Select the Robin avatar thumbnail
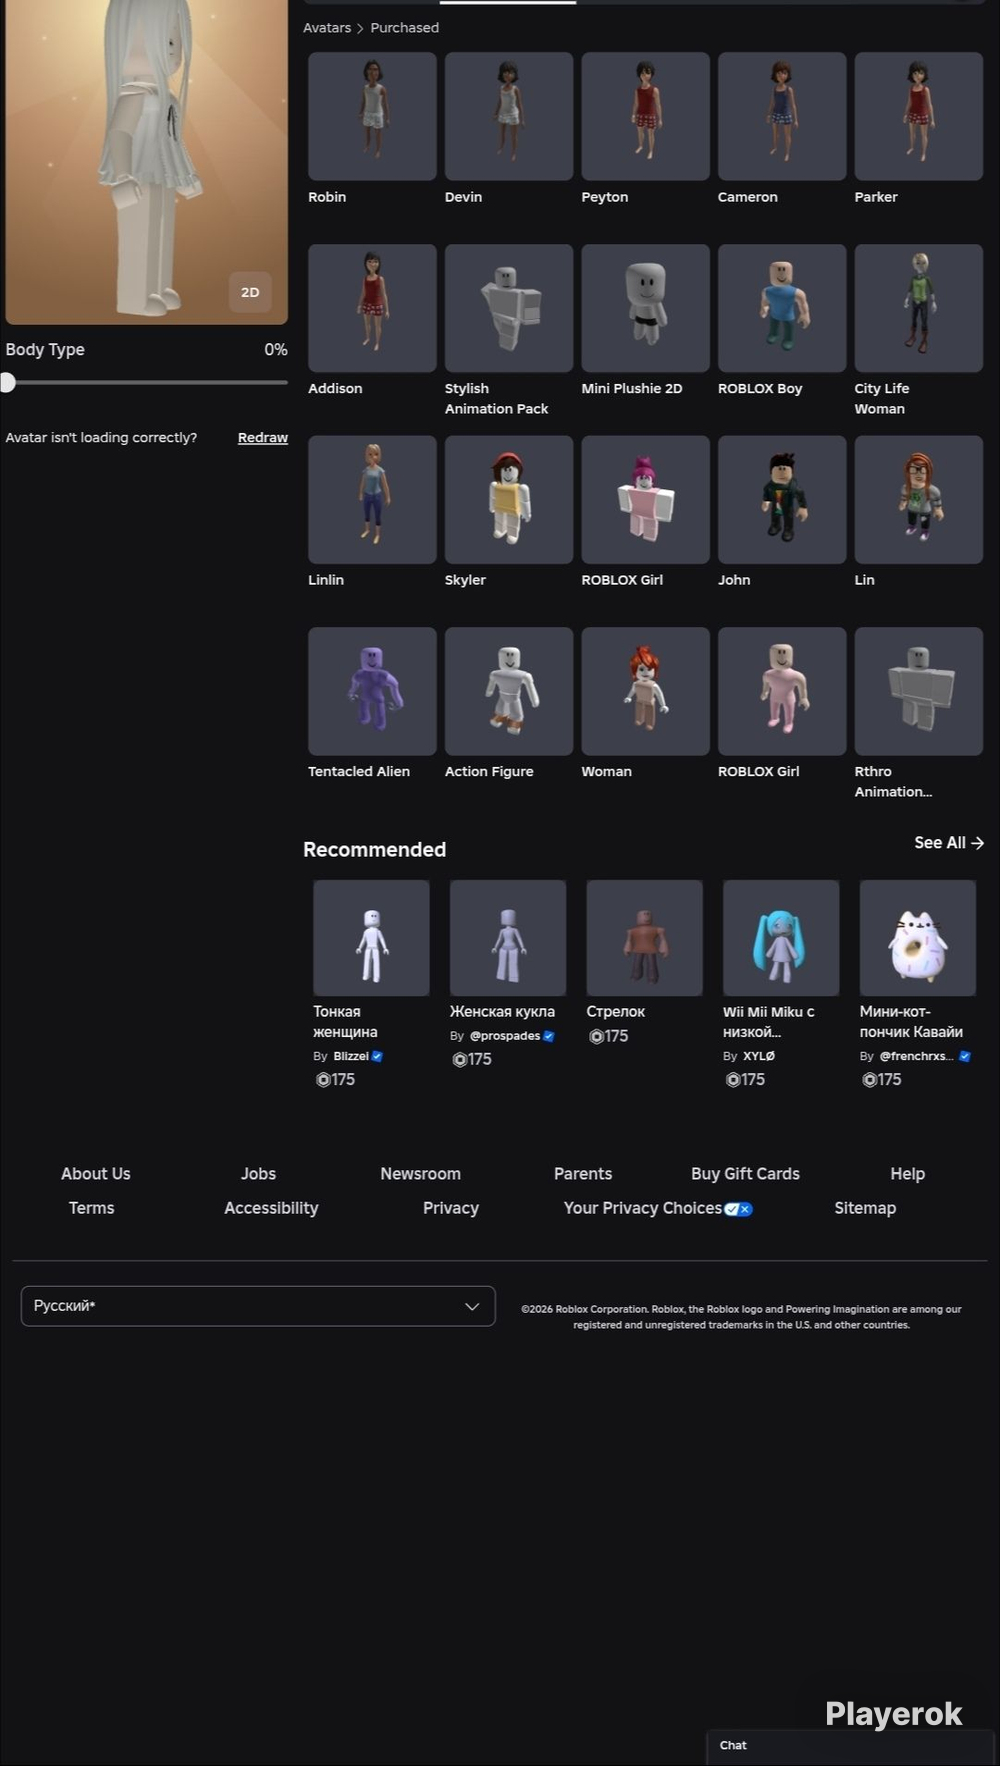The width and height of the screenshot is (1000, 1766). point(372,116)
